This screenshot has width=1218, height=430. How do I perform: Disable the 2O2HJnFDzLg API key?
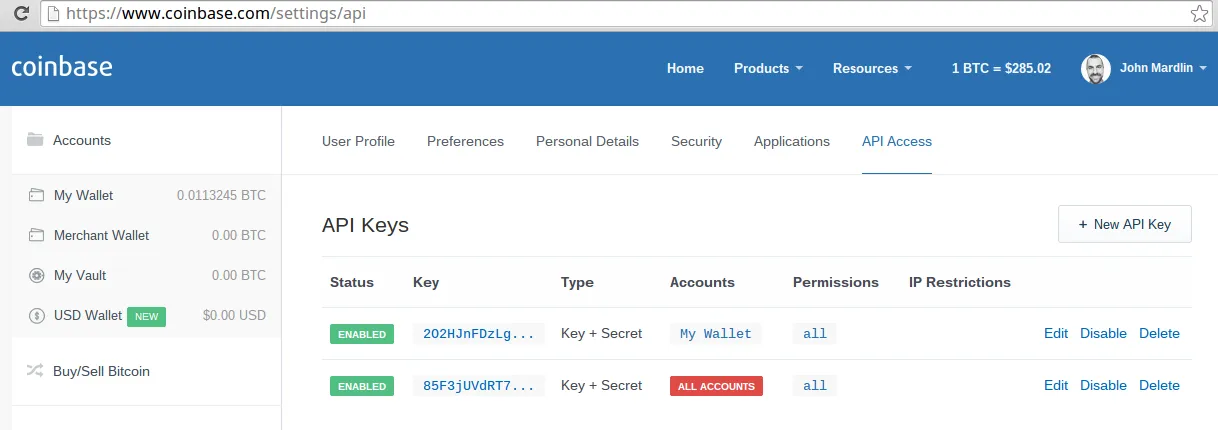pyautogui.click(x=1103, y=333)
